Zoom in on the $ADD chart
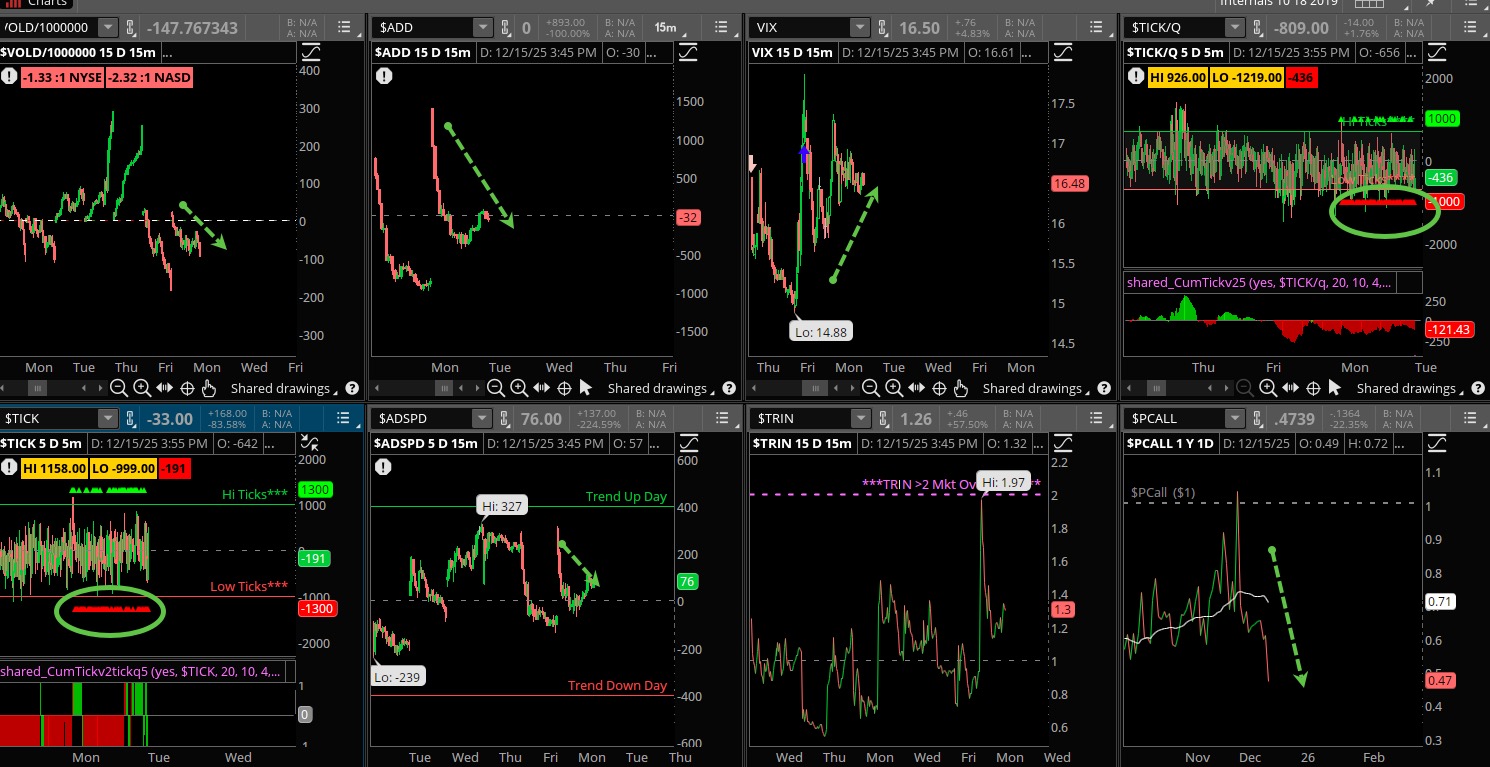1490x767 pixels. [518, 388]
